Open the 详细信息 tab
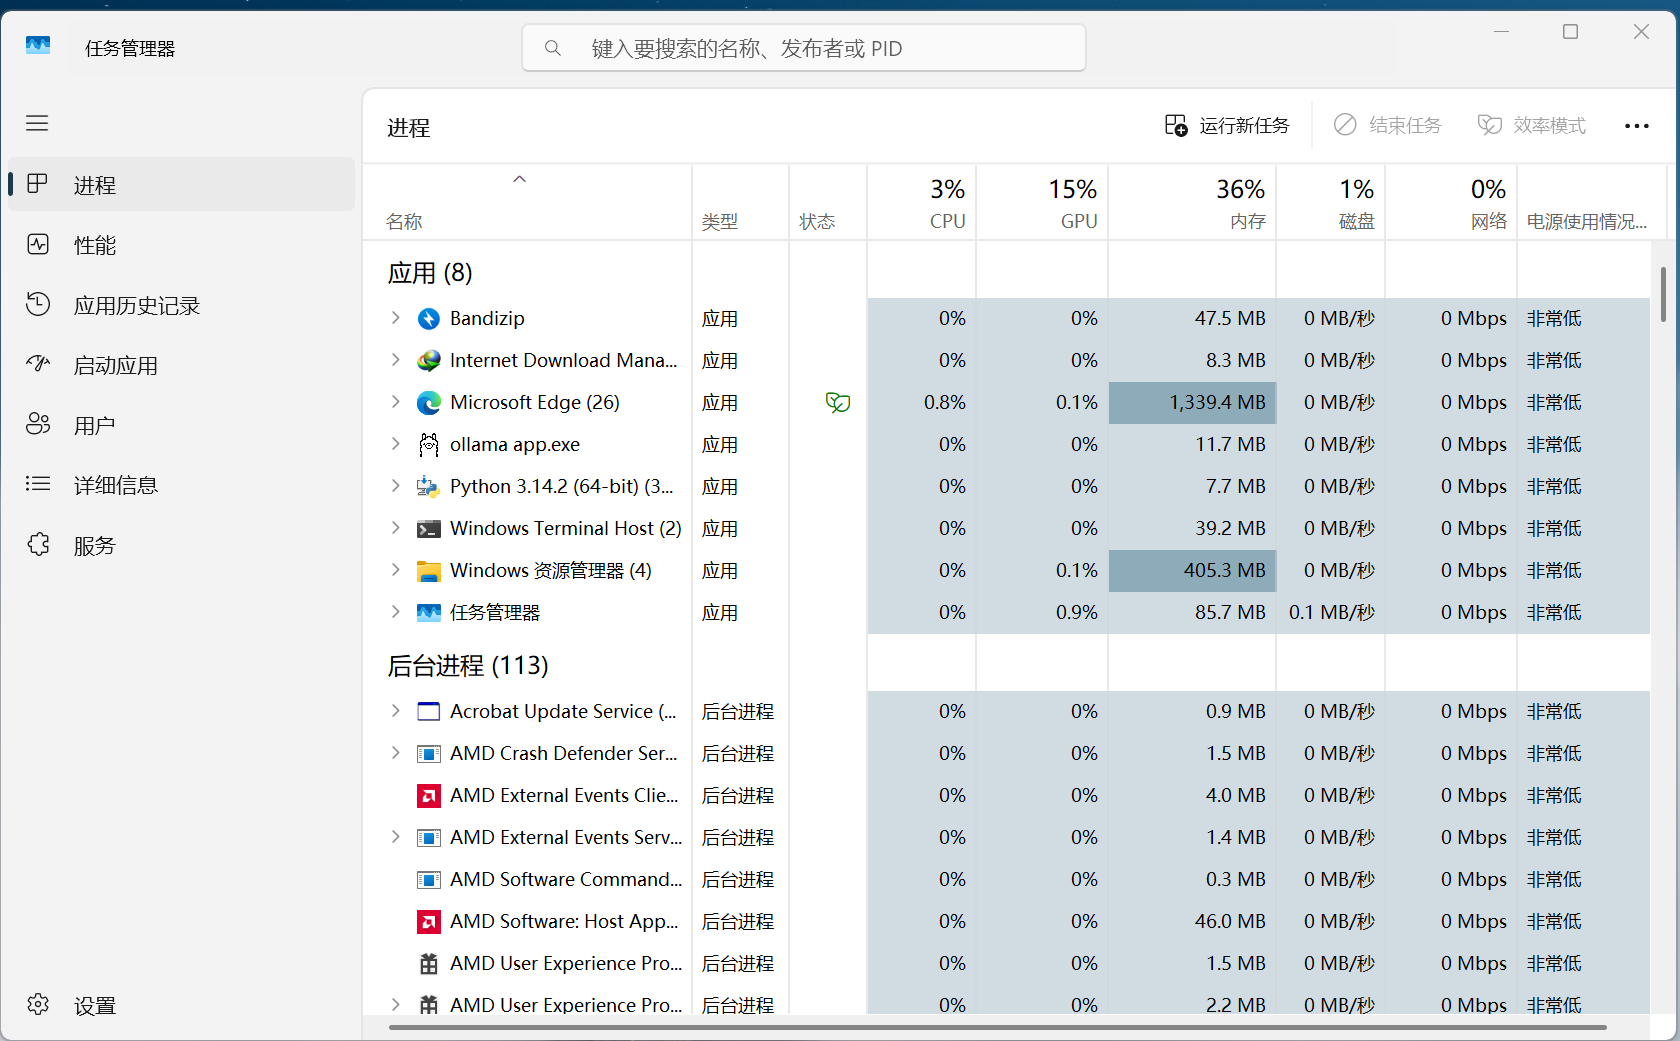 (x=181, y=485)
